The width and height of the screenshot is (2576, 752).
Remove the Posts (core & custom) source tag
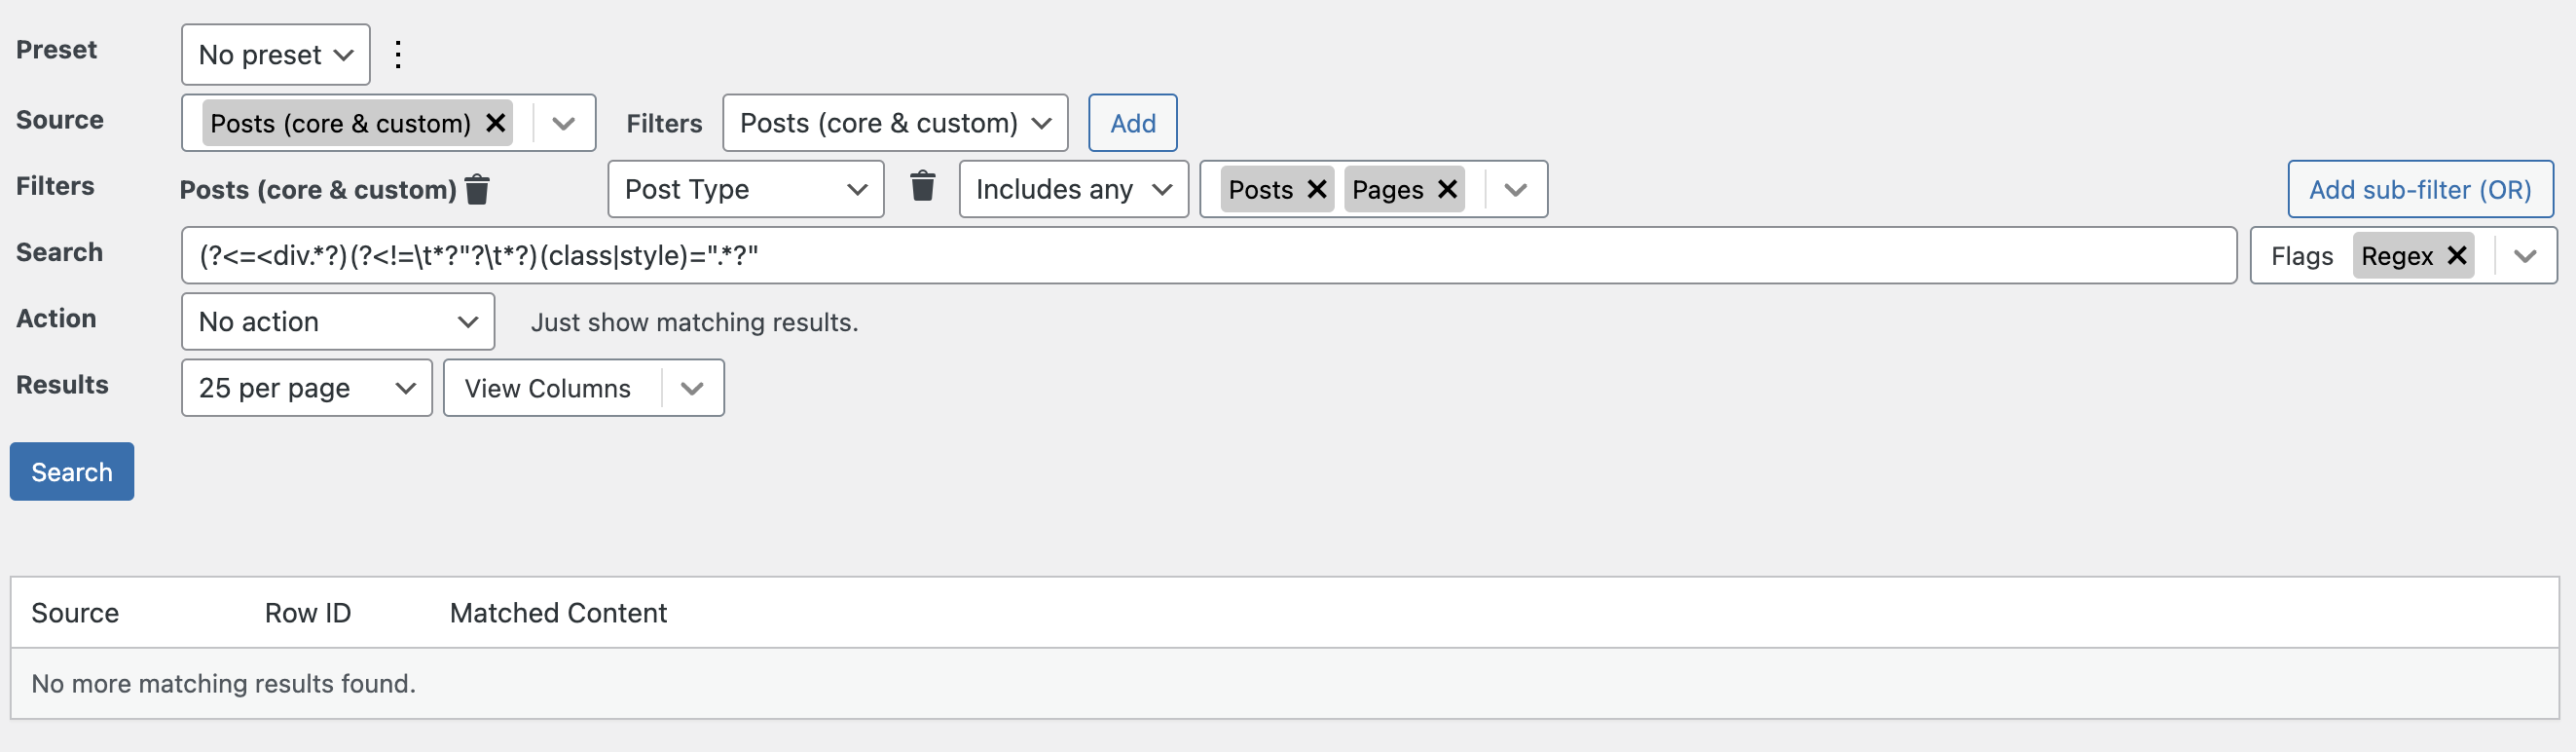pos(495,123)
